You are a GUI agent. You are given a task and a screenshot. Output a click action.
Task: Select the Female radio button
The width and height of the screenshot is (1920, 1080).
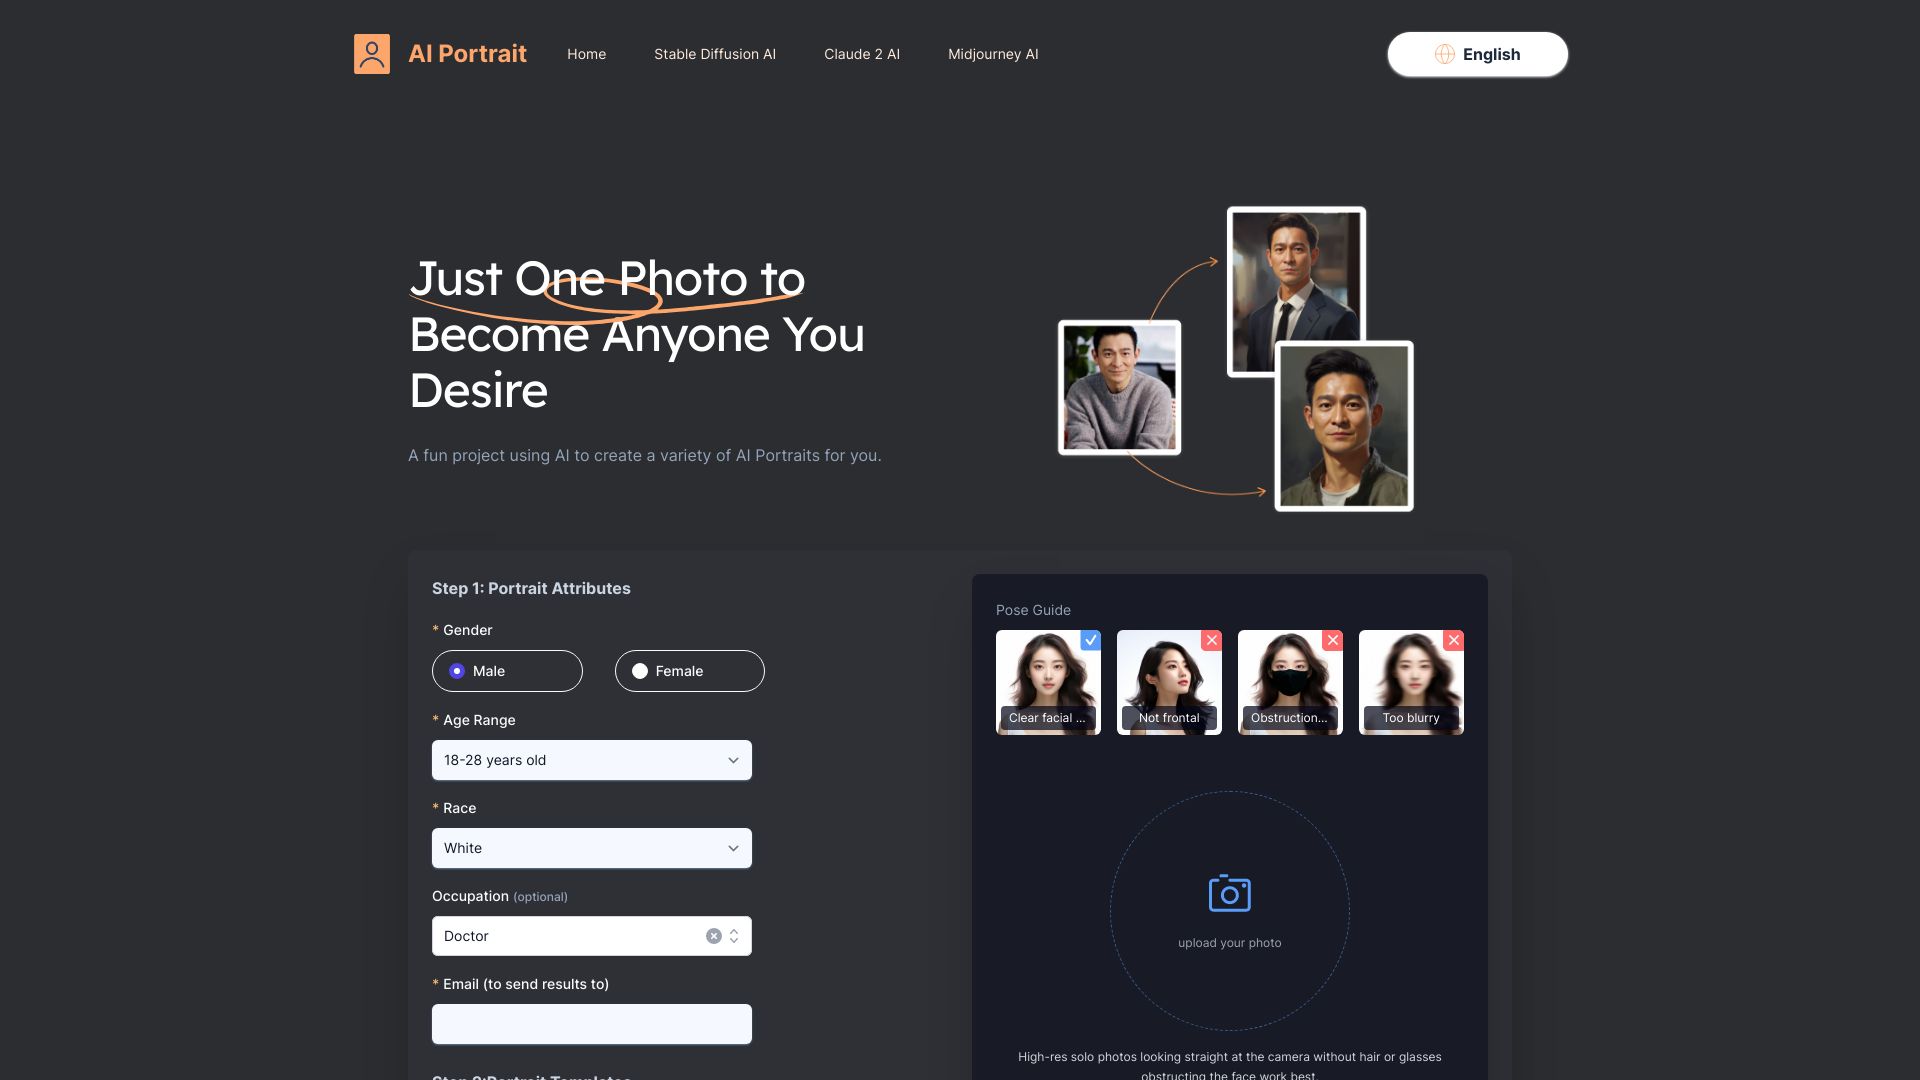click(x=638, y=670)
